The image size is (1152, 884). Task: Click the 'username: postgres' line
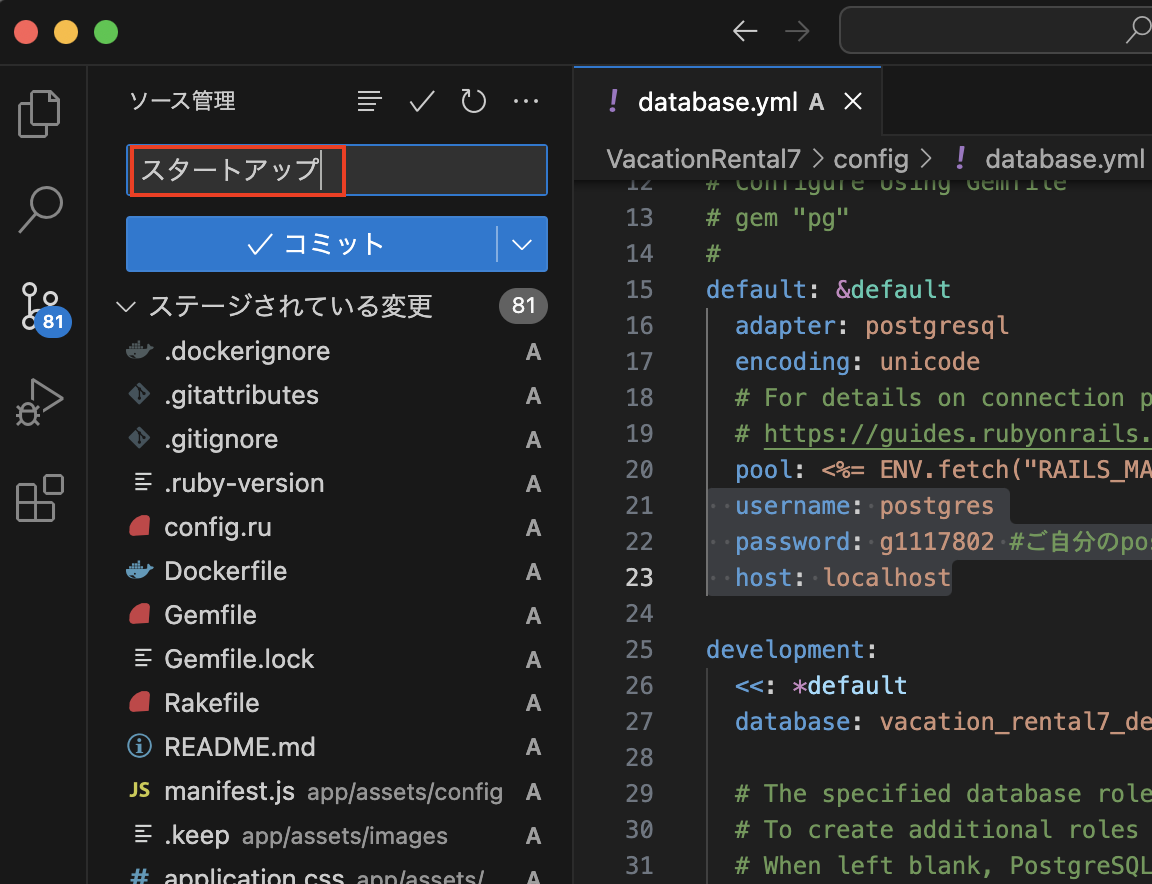pyautogui.click(x=864, y=506)
